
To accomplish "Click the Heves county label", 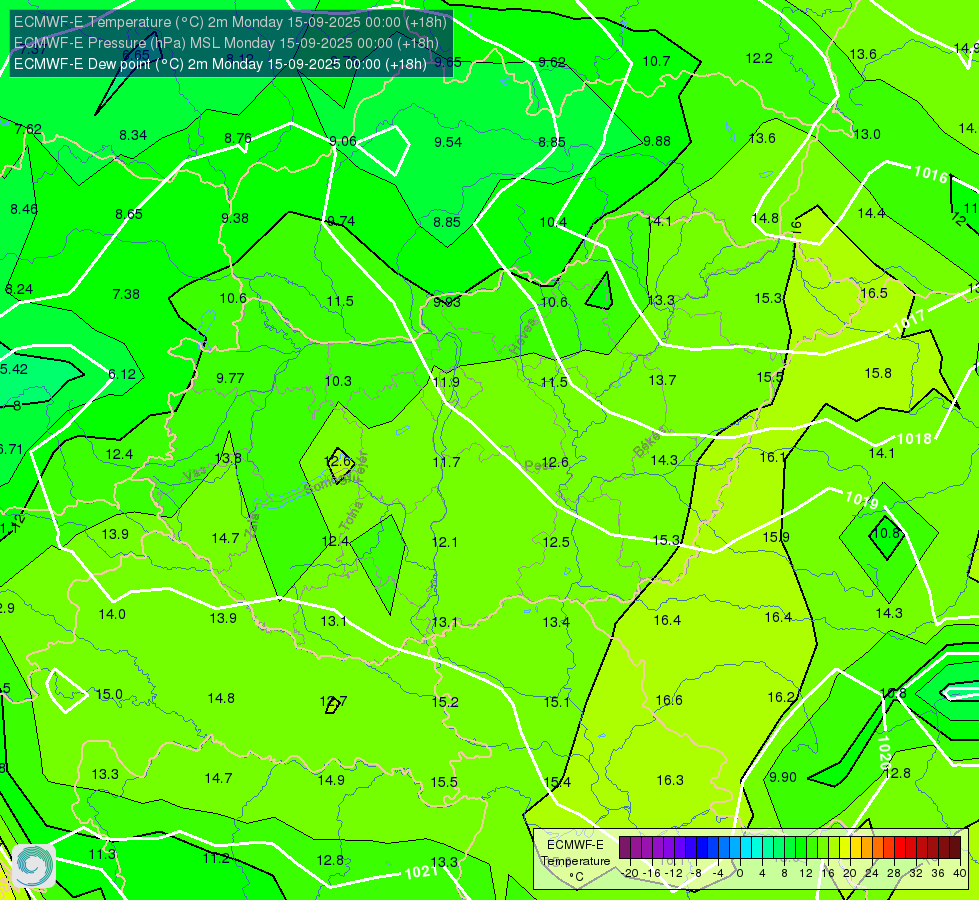I will 523,337.
